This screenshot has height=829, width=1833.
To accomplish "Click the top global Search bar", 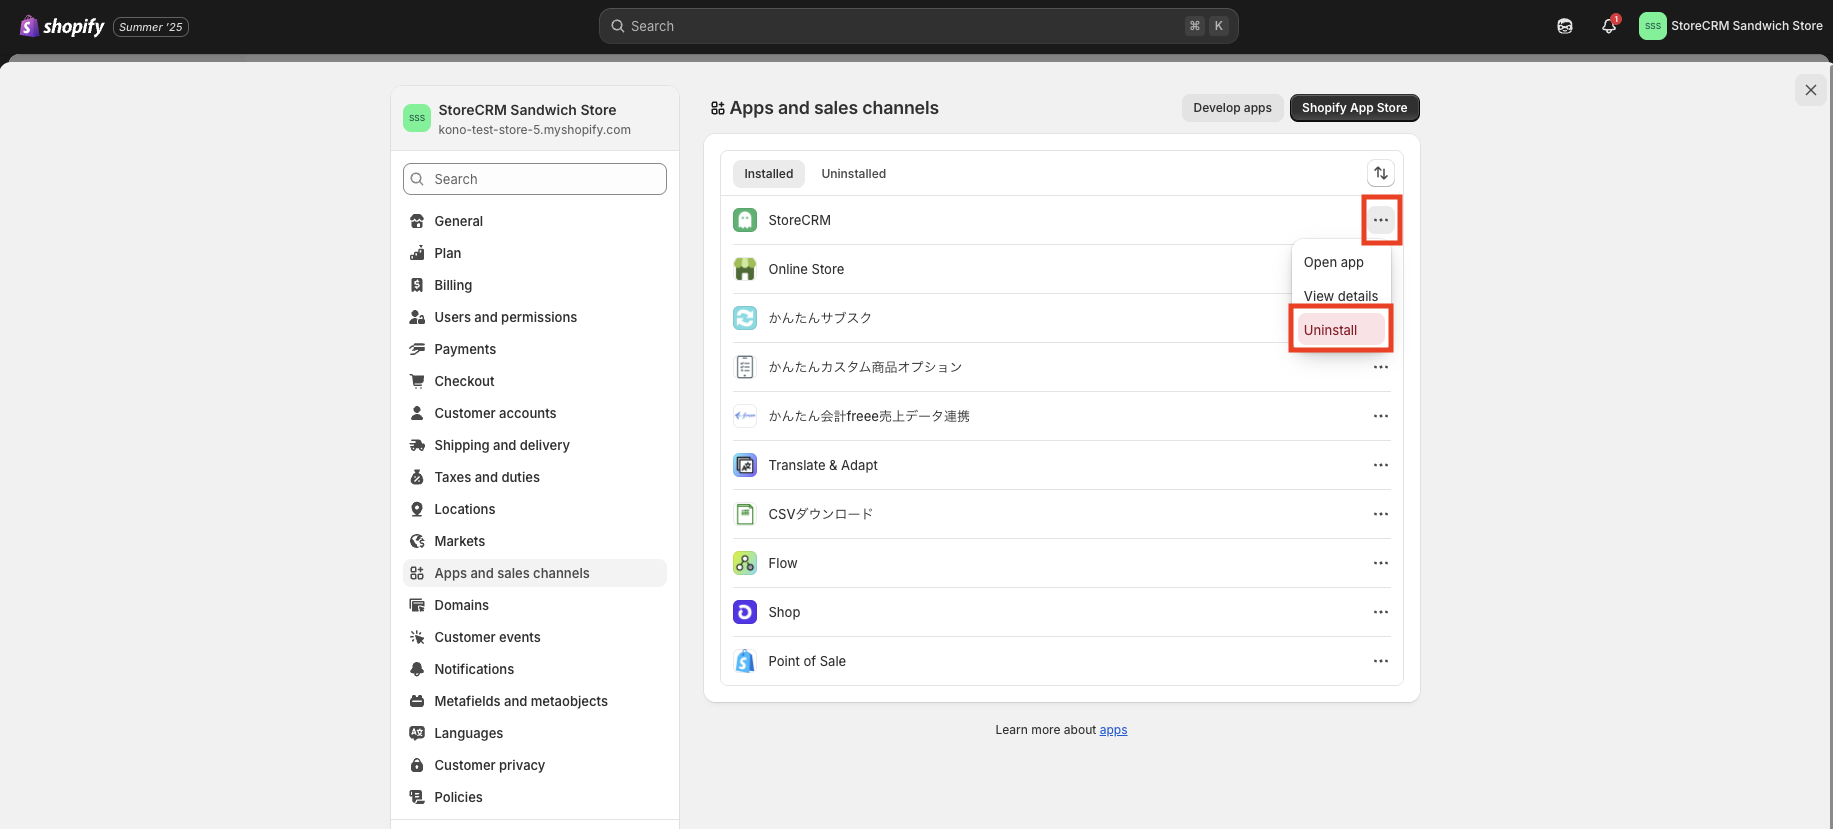I will click(918, 26).
